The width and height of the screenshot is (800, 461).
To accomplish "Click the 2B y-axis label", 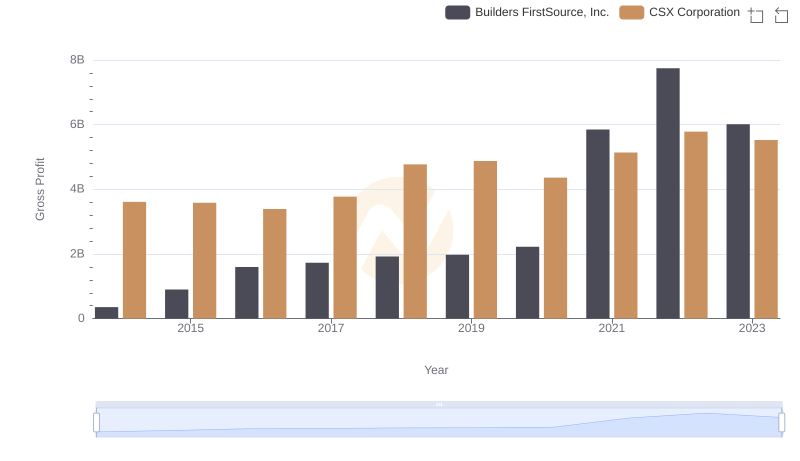I will 77,254.
